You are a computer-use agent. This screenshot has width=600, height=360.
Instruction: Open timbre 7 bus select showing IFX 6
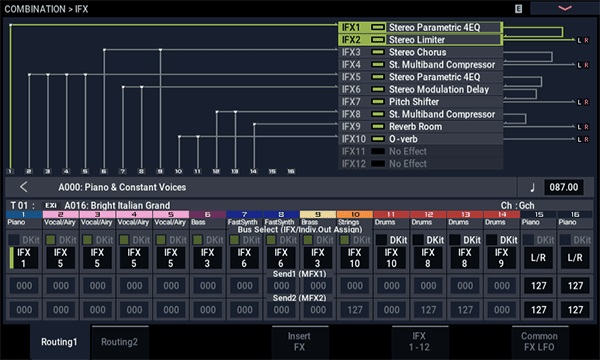pyautogui.click(x=244, y=257)
